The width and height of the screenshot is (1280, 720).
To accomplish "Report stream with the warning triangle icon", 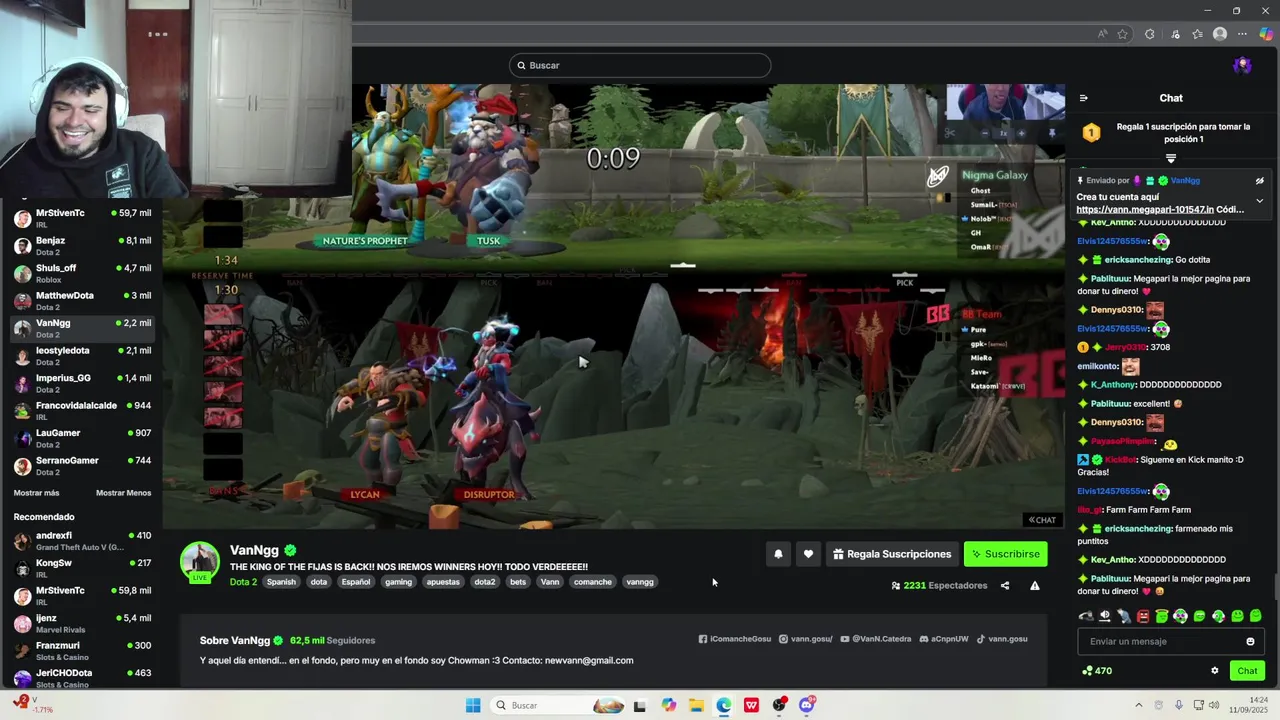I will [x=1035, y=586].
